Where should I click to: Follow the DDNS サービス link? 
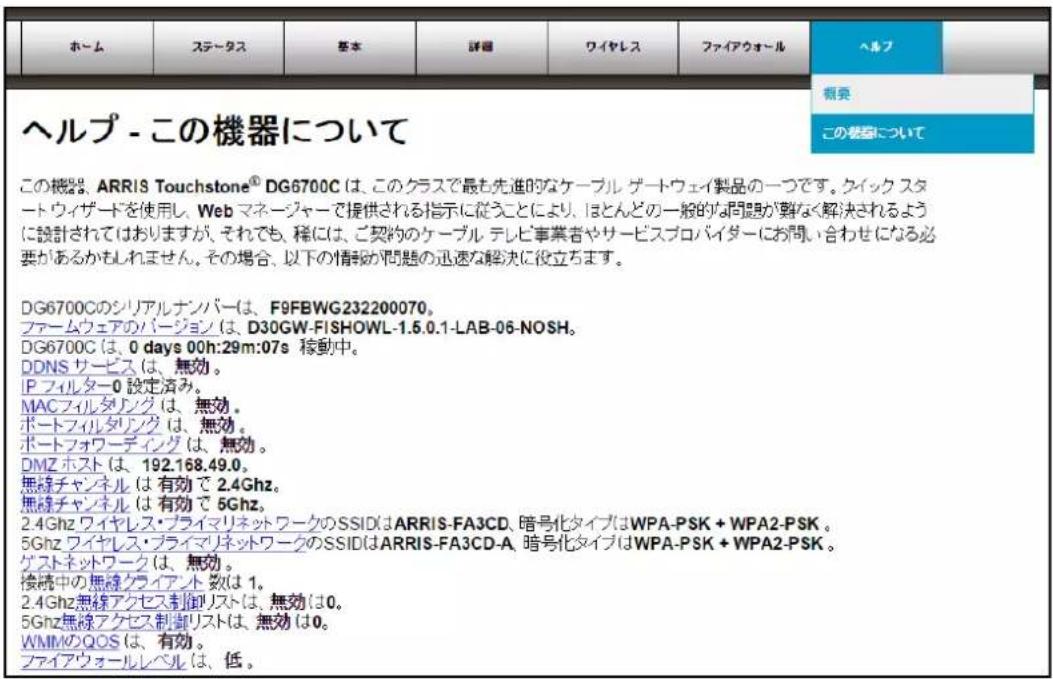78,367
